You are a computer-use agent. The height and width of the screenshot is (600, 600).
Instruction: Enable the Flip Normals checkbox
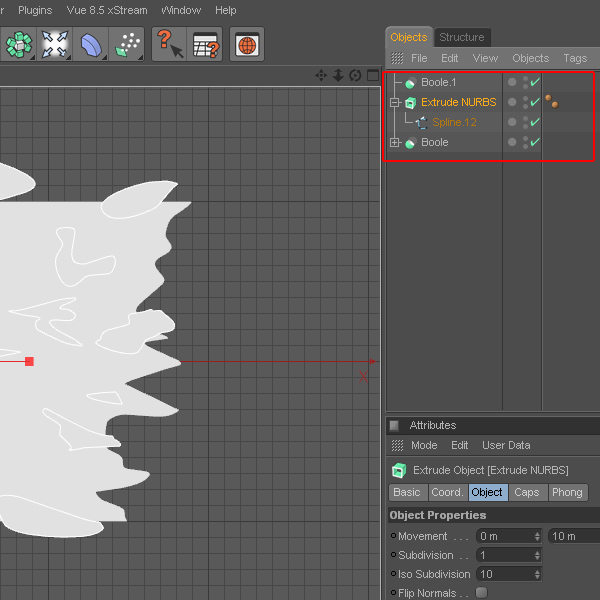pos(481,592)
